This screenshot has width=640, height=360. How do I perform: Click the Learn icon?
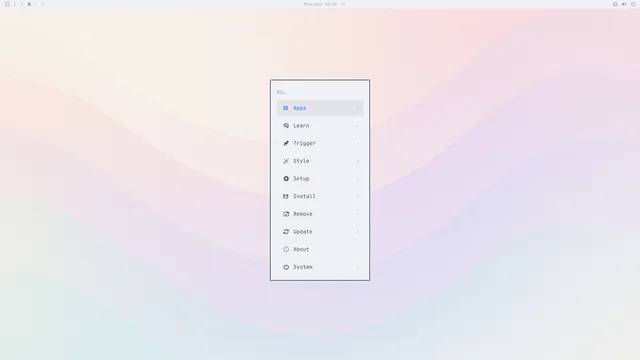[286, 126]
